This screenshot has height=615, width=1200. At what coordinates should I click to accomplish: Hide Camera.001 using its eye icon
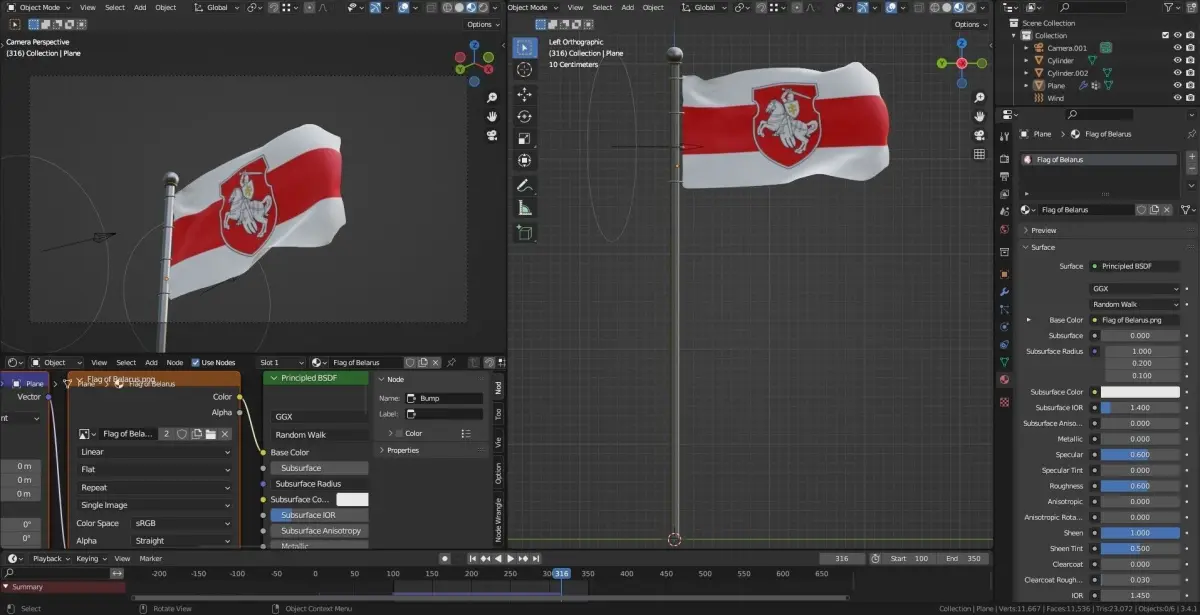[1177, 48]
